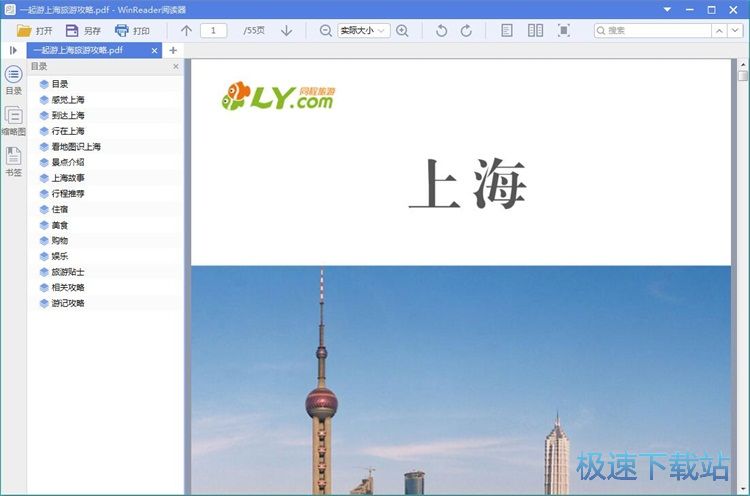
Task: Maximize the WinReader window
Action: [711, 10]
